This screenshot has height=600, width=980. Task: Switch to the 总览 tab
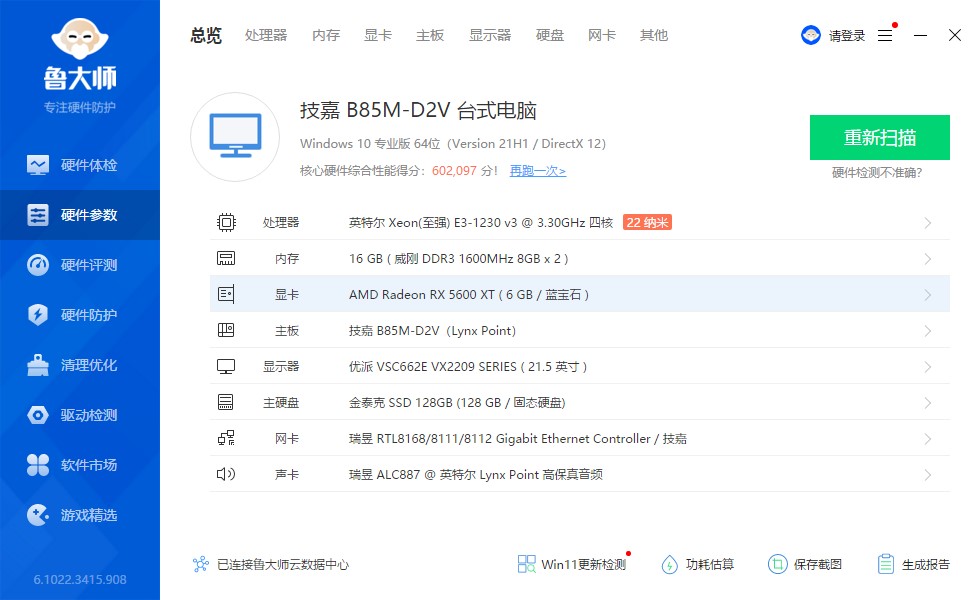[x=206, y=36]
